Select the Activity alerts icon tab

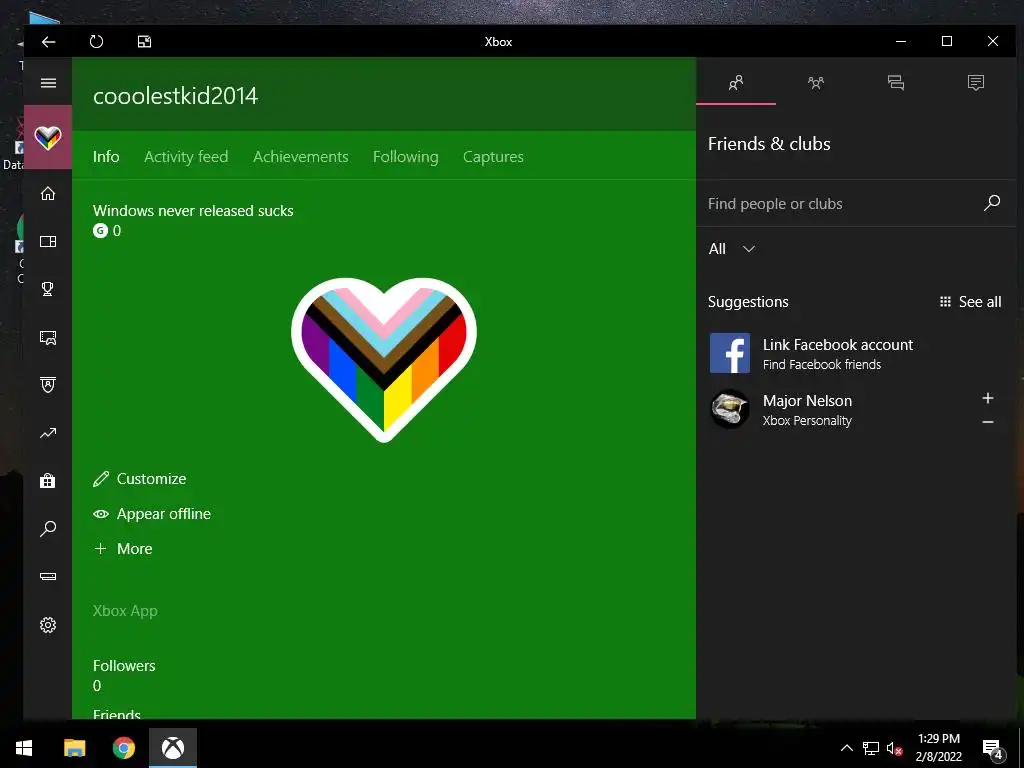pos(976,83)
